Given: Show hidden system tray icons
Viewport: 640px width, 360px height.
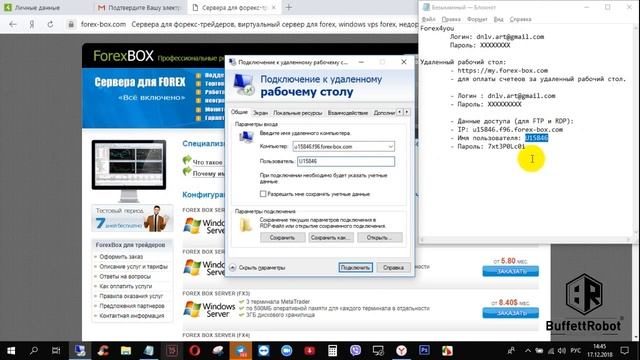Looking at the screenshot, I should (x=528, y=351).
